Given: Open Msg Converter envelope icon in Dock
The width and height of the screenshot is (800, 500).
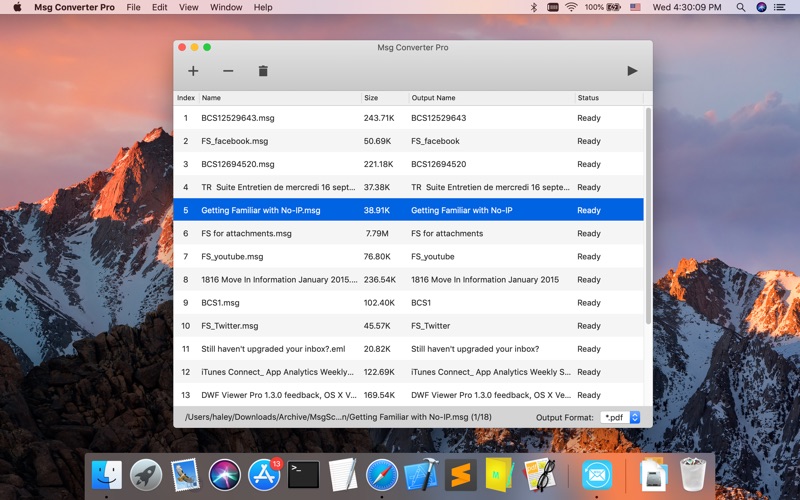Looking at the screenshot, I should 596,474.
